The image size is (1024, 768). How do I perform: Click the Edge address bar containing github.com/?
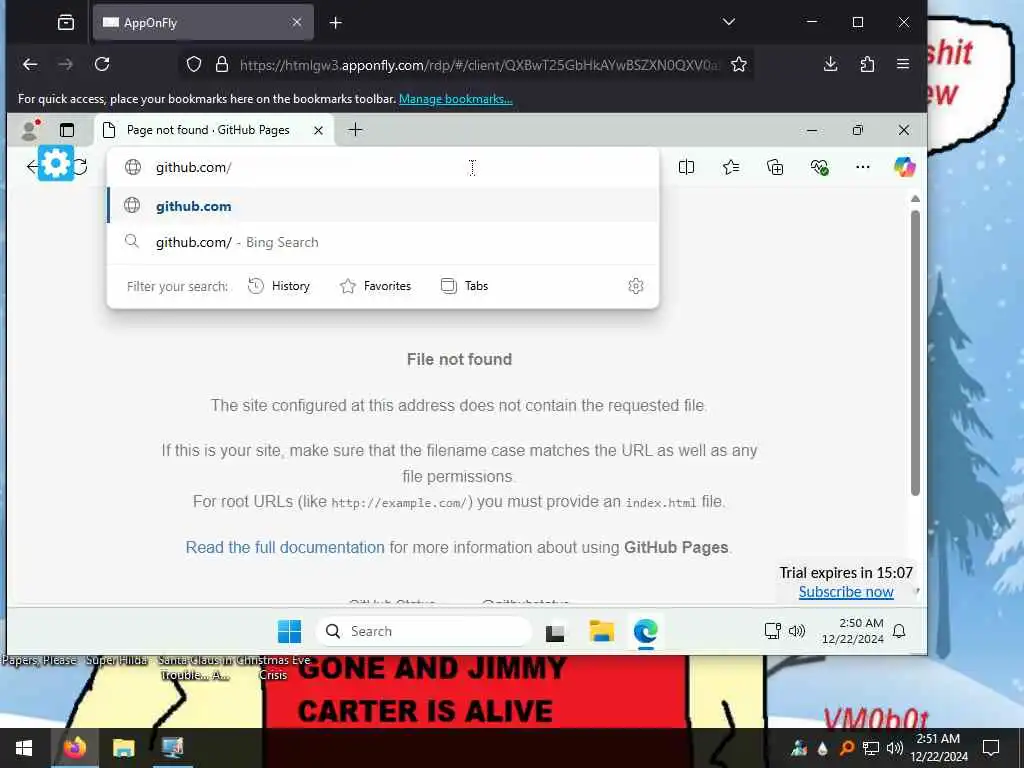(x=383, y=167)
